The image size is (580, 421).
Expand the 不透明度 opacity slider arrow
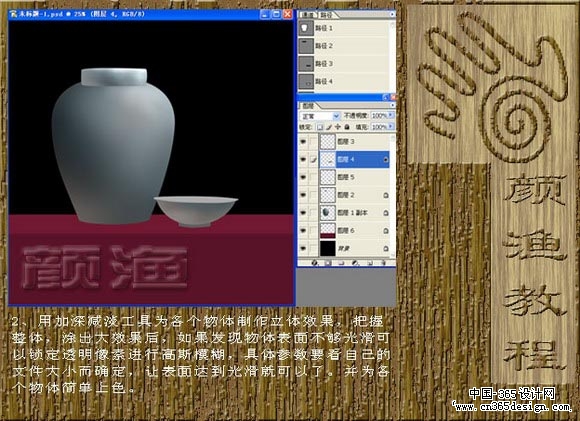pyautogui.click(x=391, y=116)
